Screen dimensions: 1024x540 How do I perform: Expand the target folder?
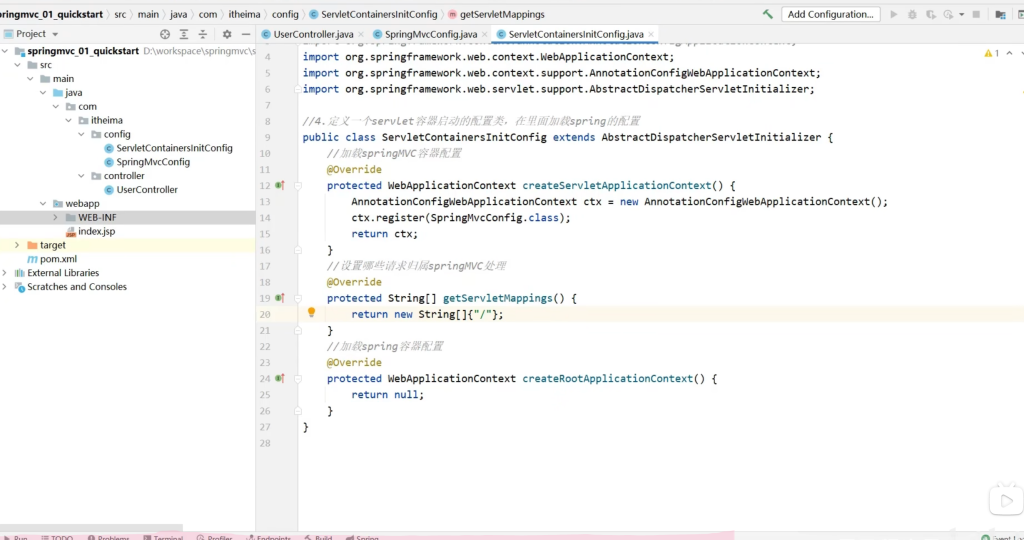[x=17, y=245]
